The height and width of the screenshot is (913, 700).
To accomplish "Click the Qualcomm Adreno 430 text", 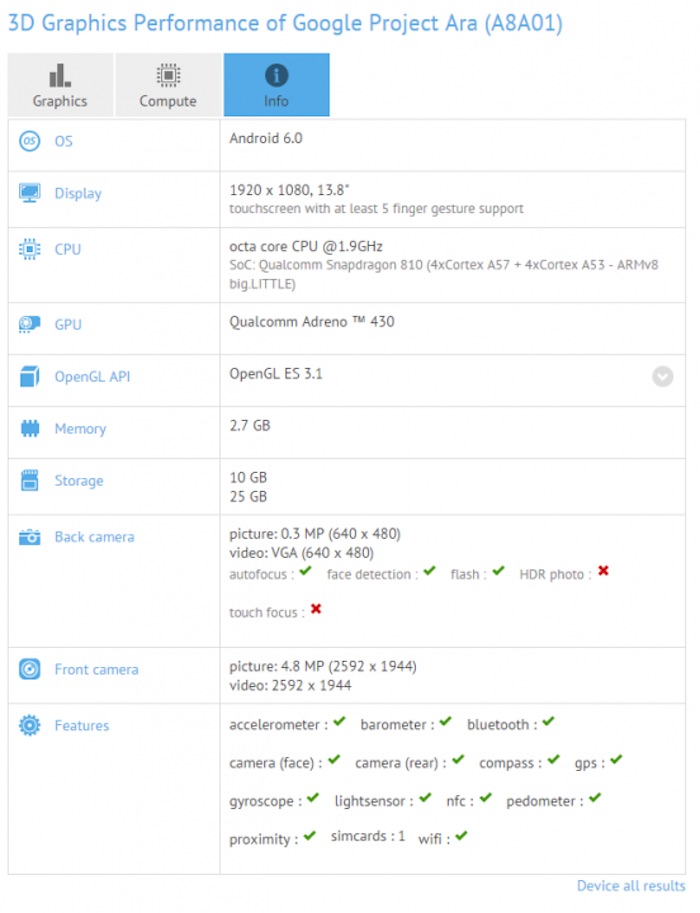I will (x=312, y=321).
